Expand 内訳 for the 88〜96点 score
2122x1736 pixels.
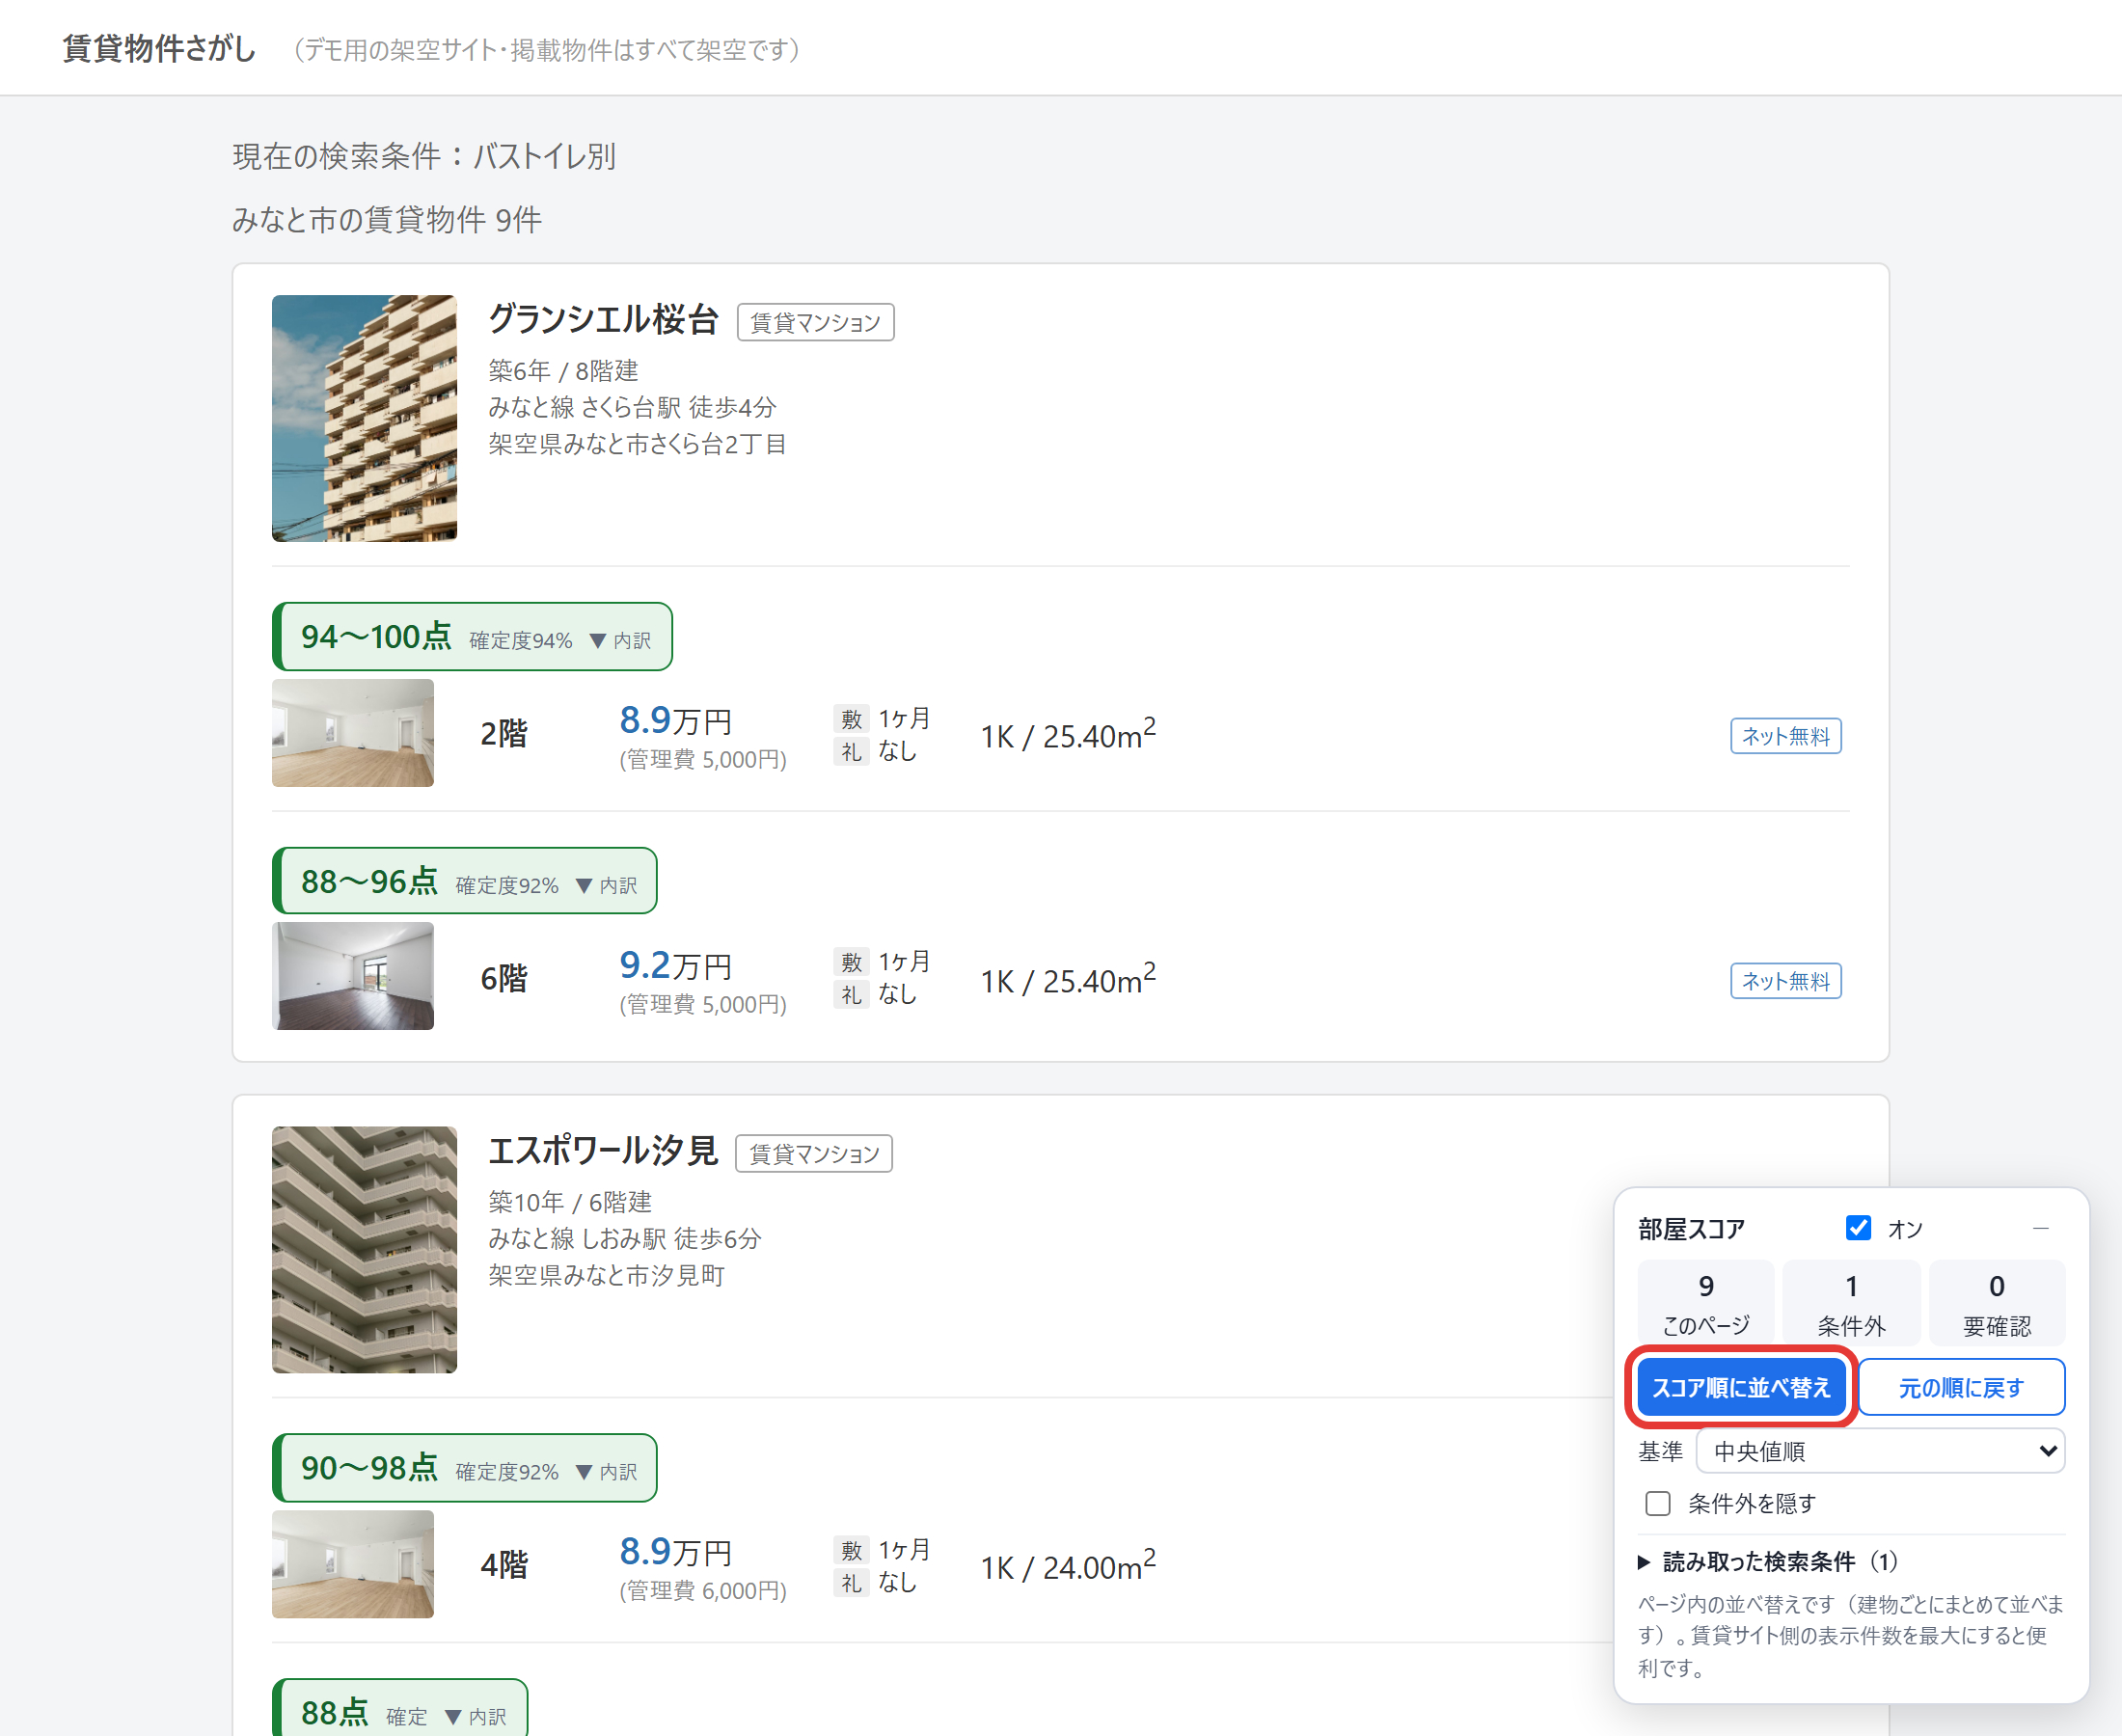(x=607, y=885)
